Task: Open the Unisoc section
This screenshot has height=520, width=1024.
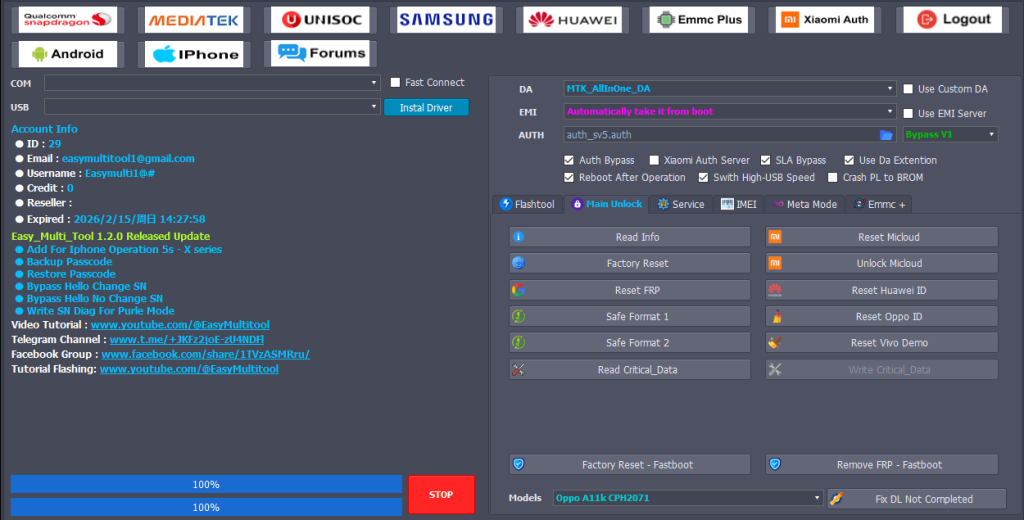Action: [320, 20]
